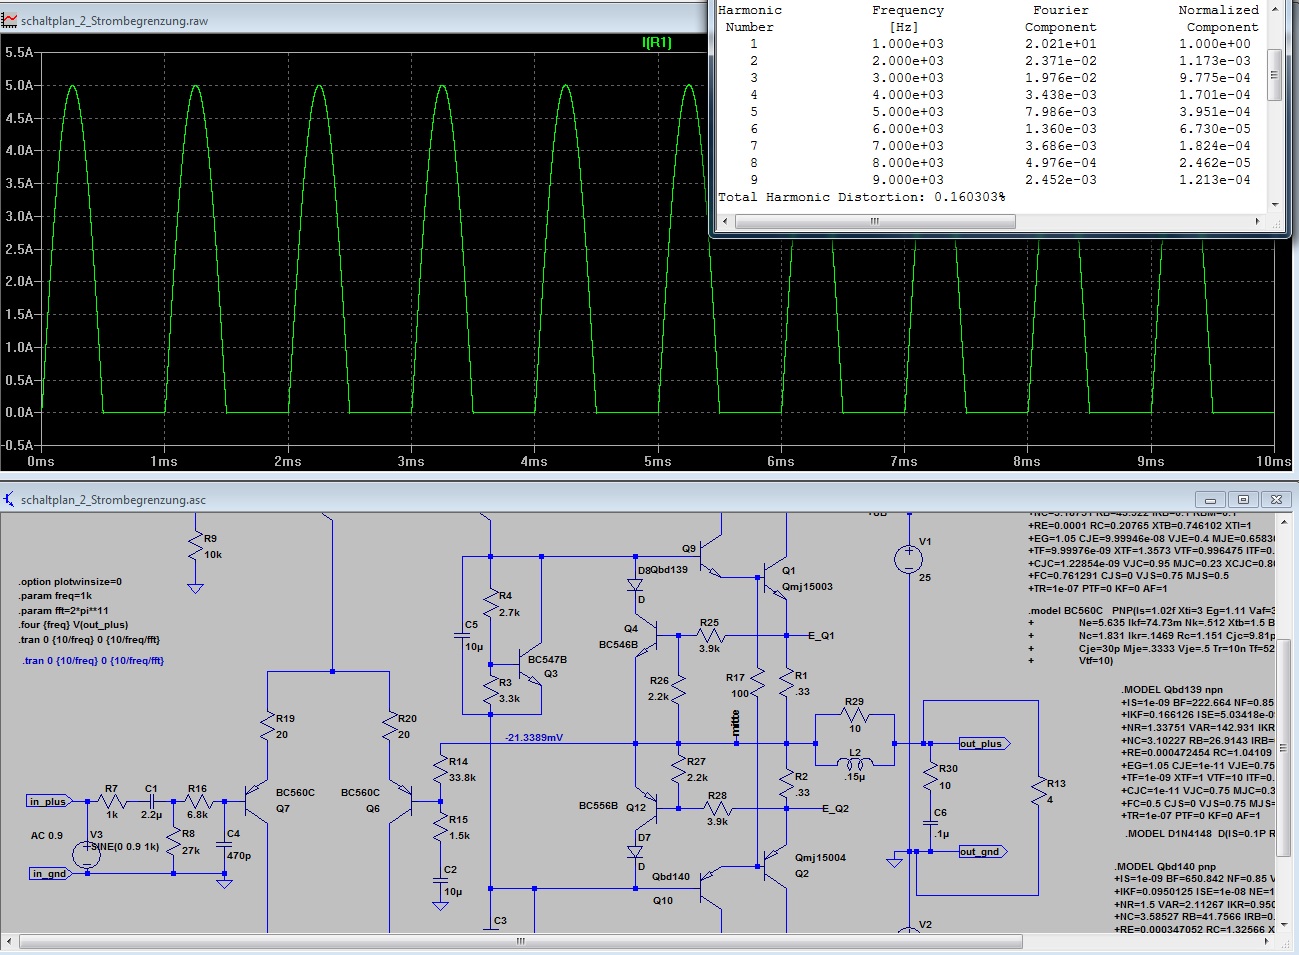Select inductor L2 .15µ symbol
The image size is (1299, 955).
coord(855,764)
